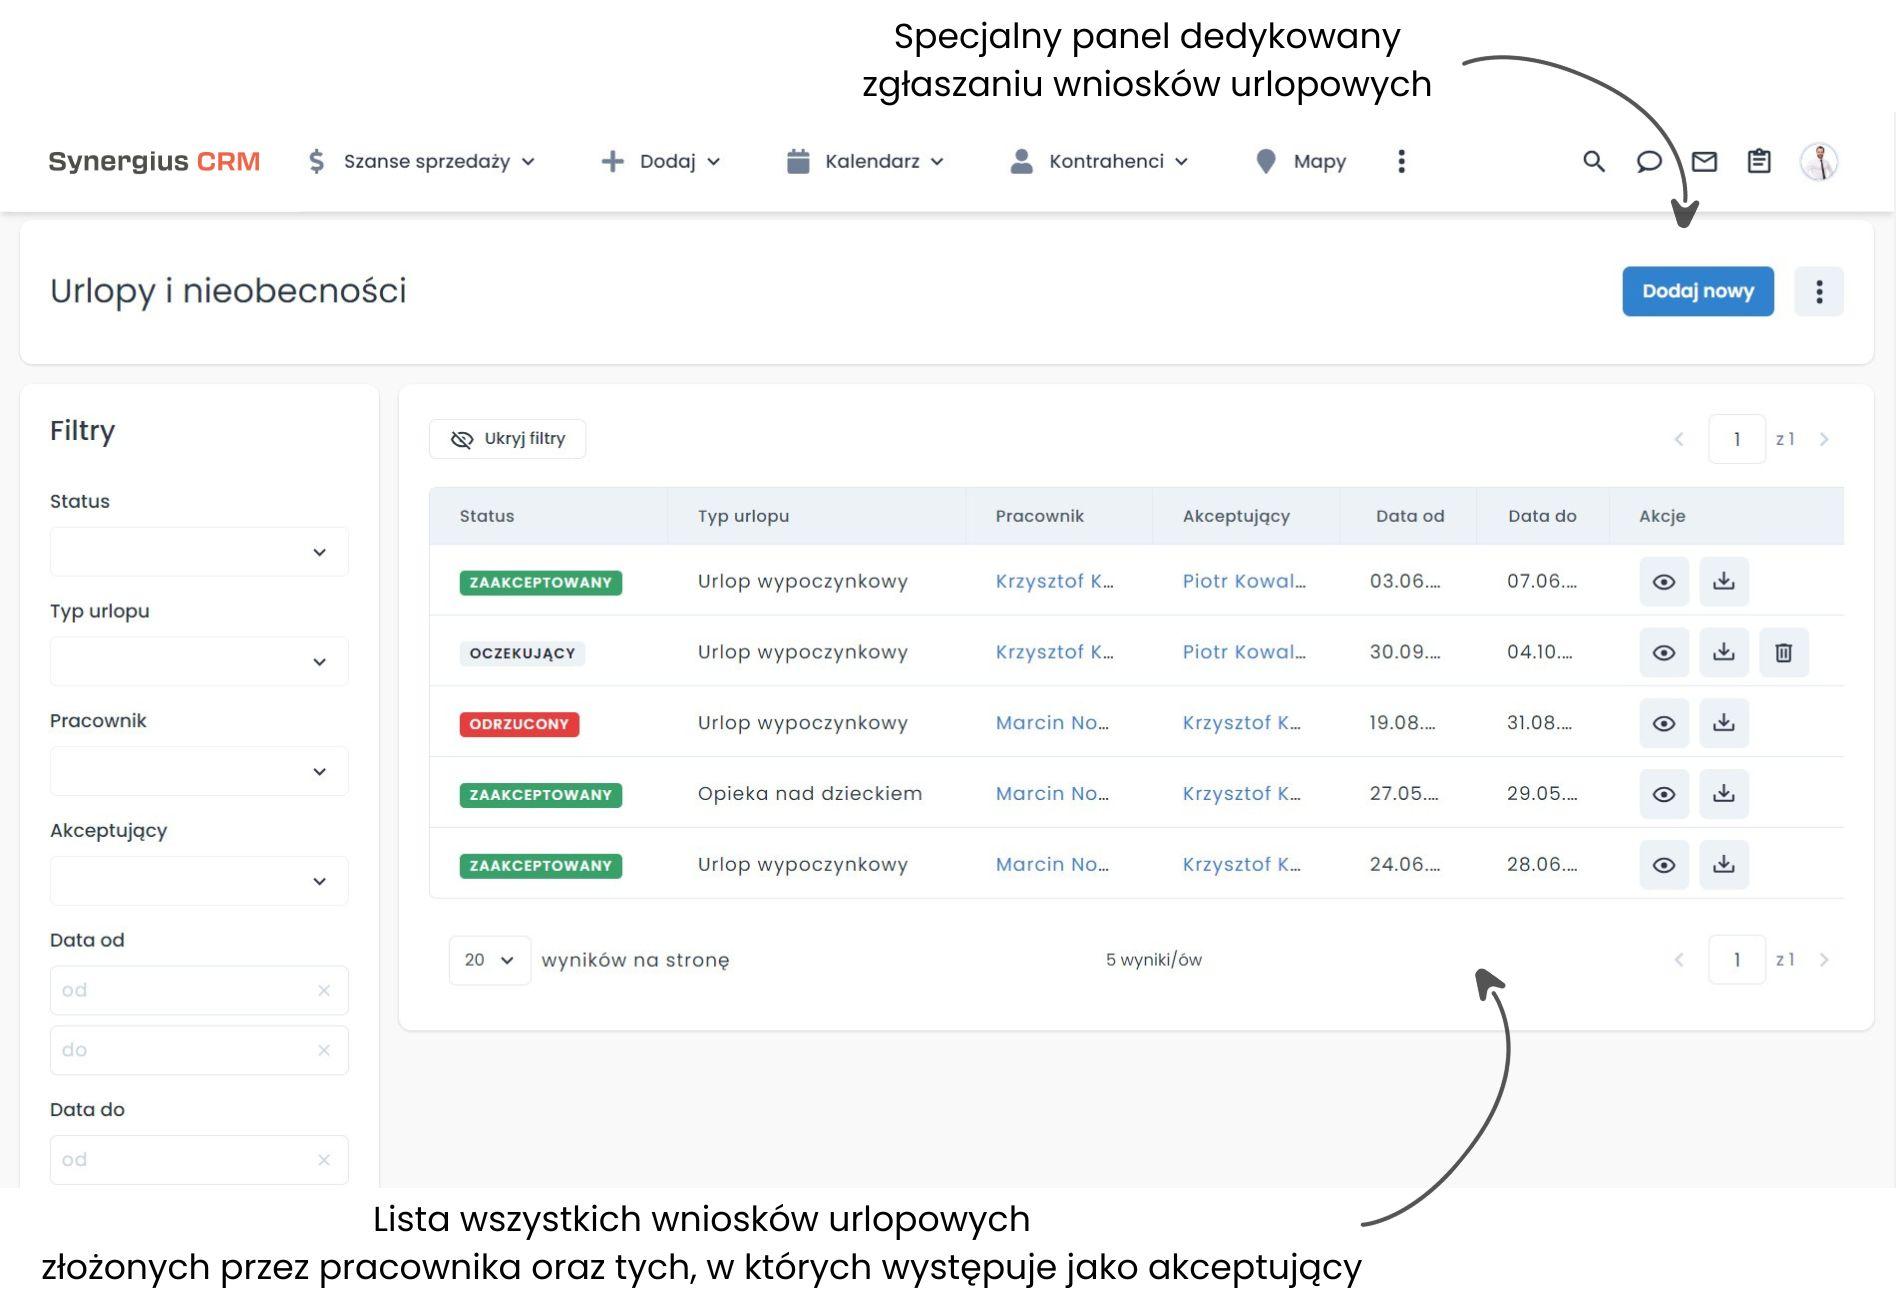Open the top navigation three-dot overflow menu
The image size is (1896, 1300).
[x=1401, y=161]
